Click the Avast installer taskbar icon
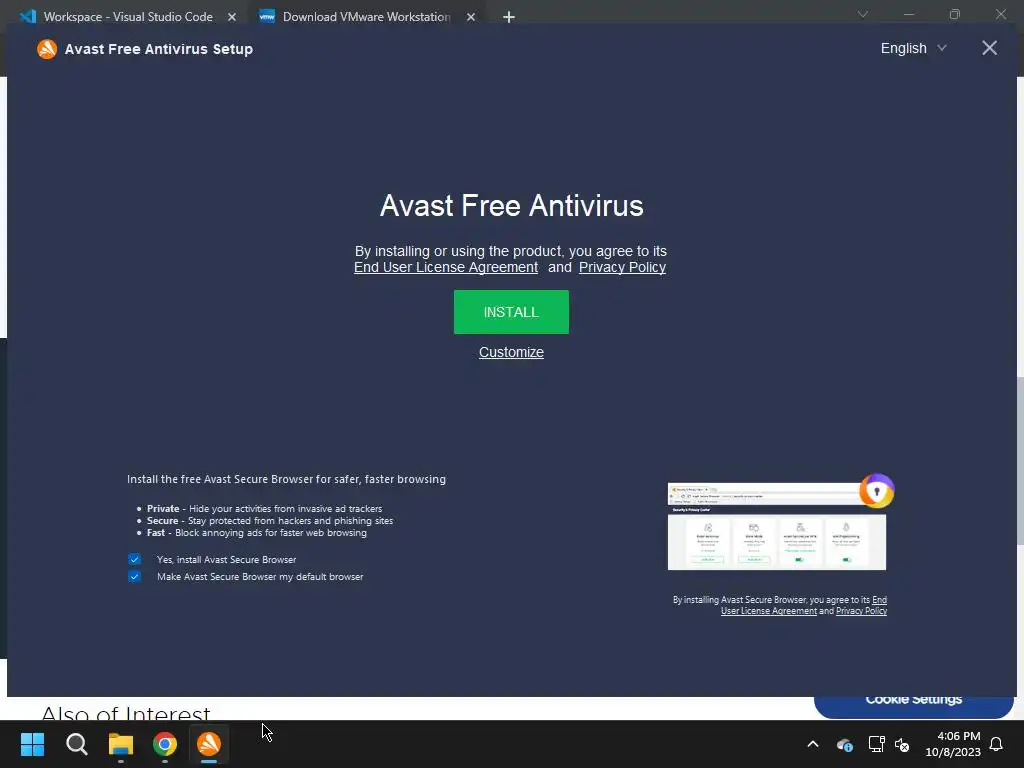Image resolution: width=1024 pixels, height=768 pixels. [209, 744]
